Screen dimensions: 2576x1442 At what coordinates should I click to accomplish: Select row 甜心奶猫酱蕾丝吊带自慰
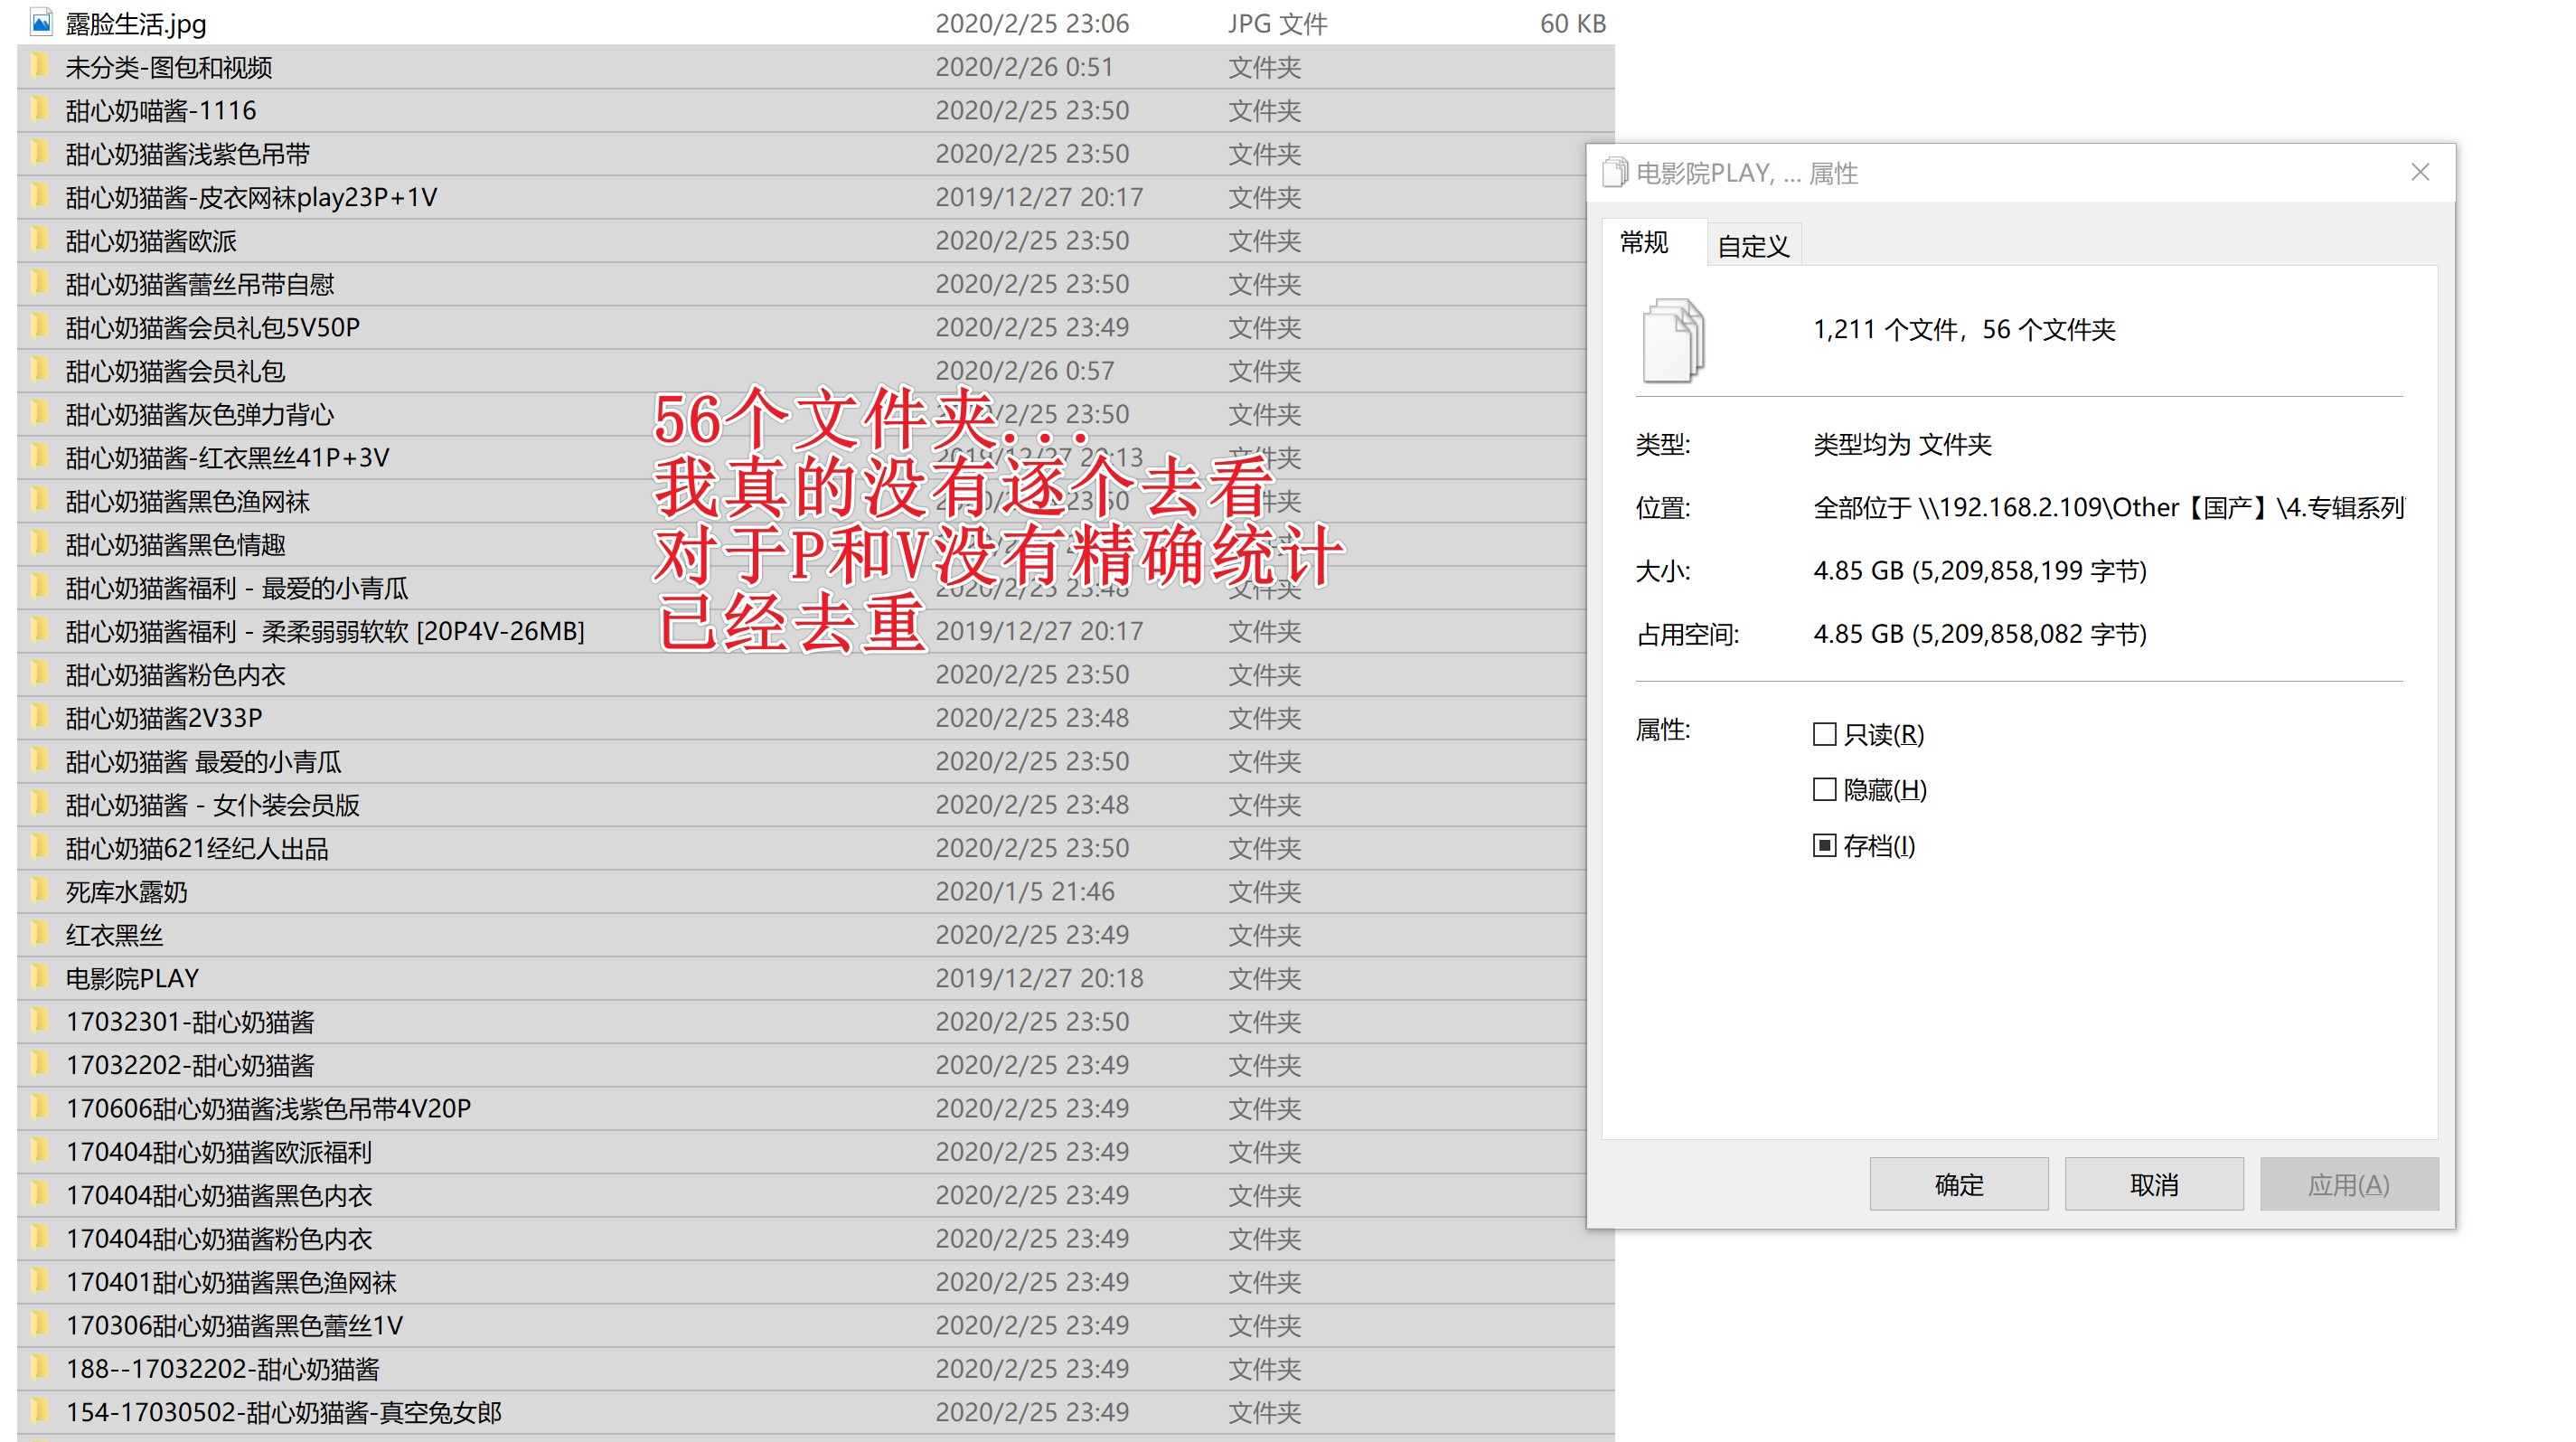click(x=816, y=284)
